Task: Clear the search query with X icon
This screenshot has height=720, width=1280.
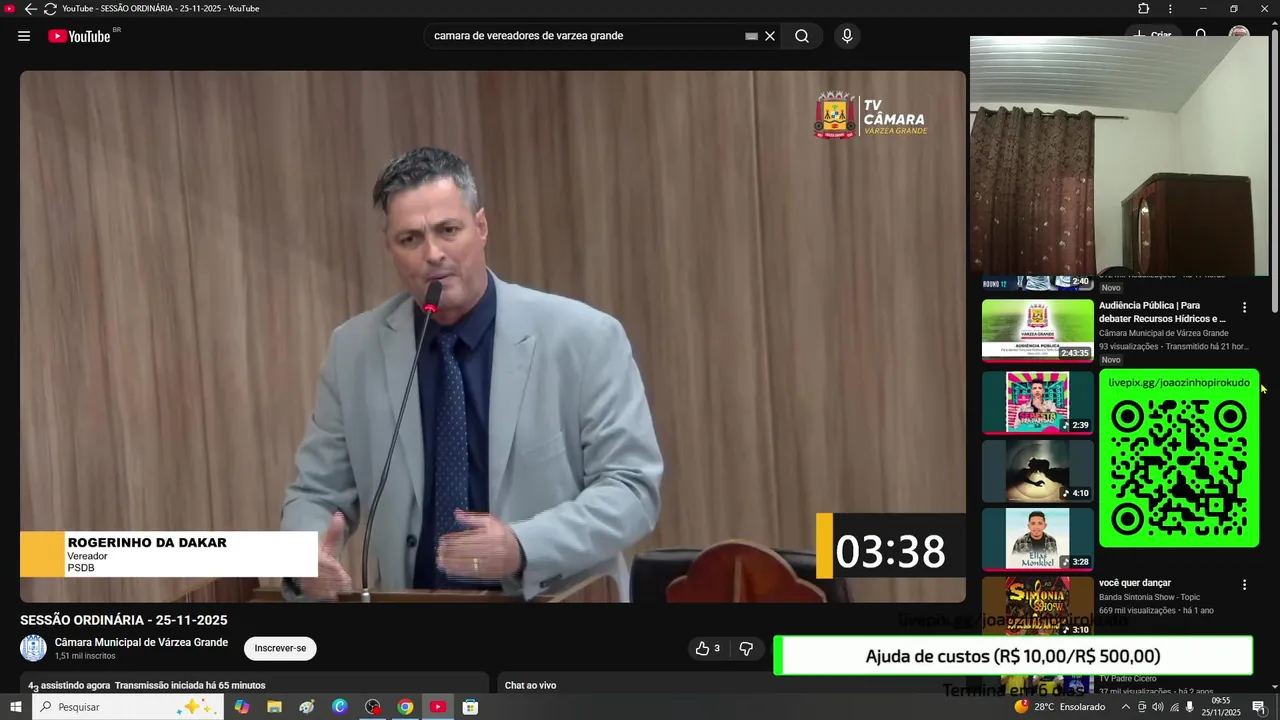Action: pyautogui.click(x=770, y=36)
